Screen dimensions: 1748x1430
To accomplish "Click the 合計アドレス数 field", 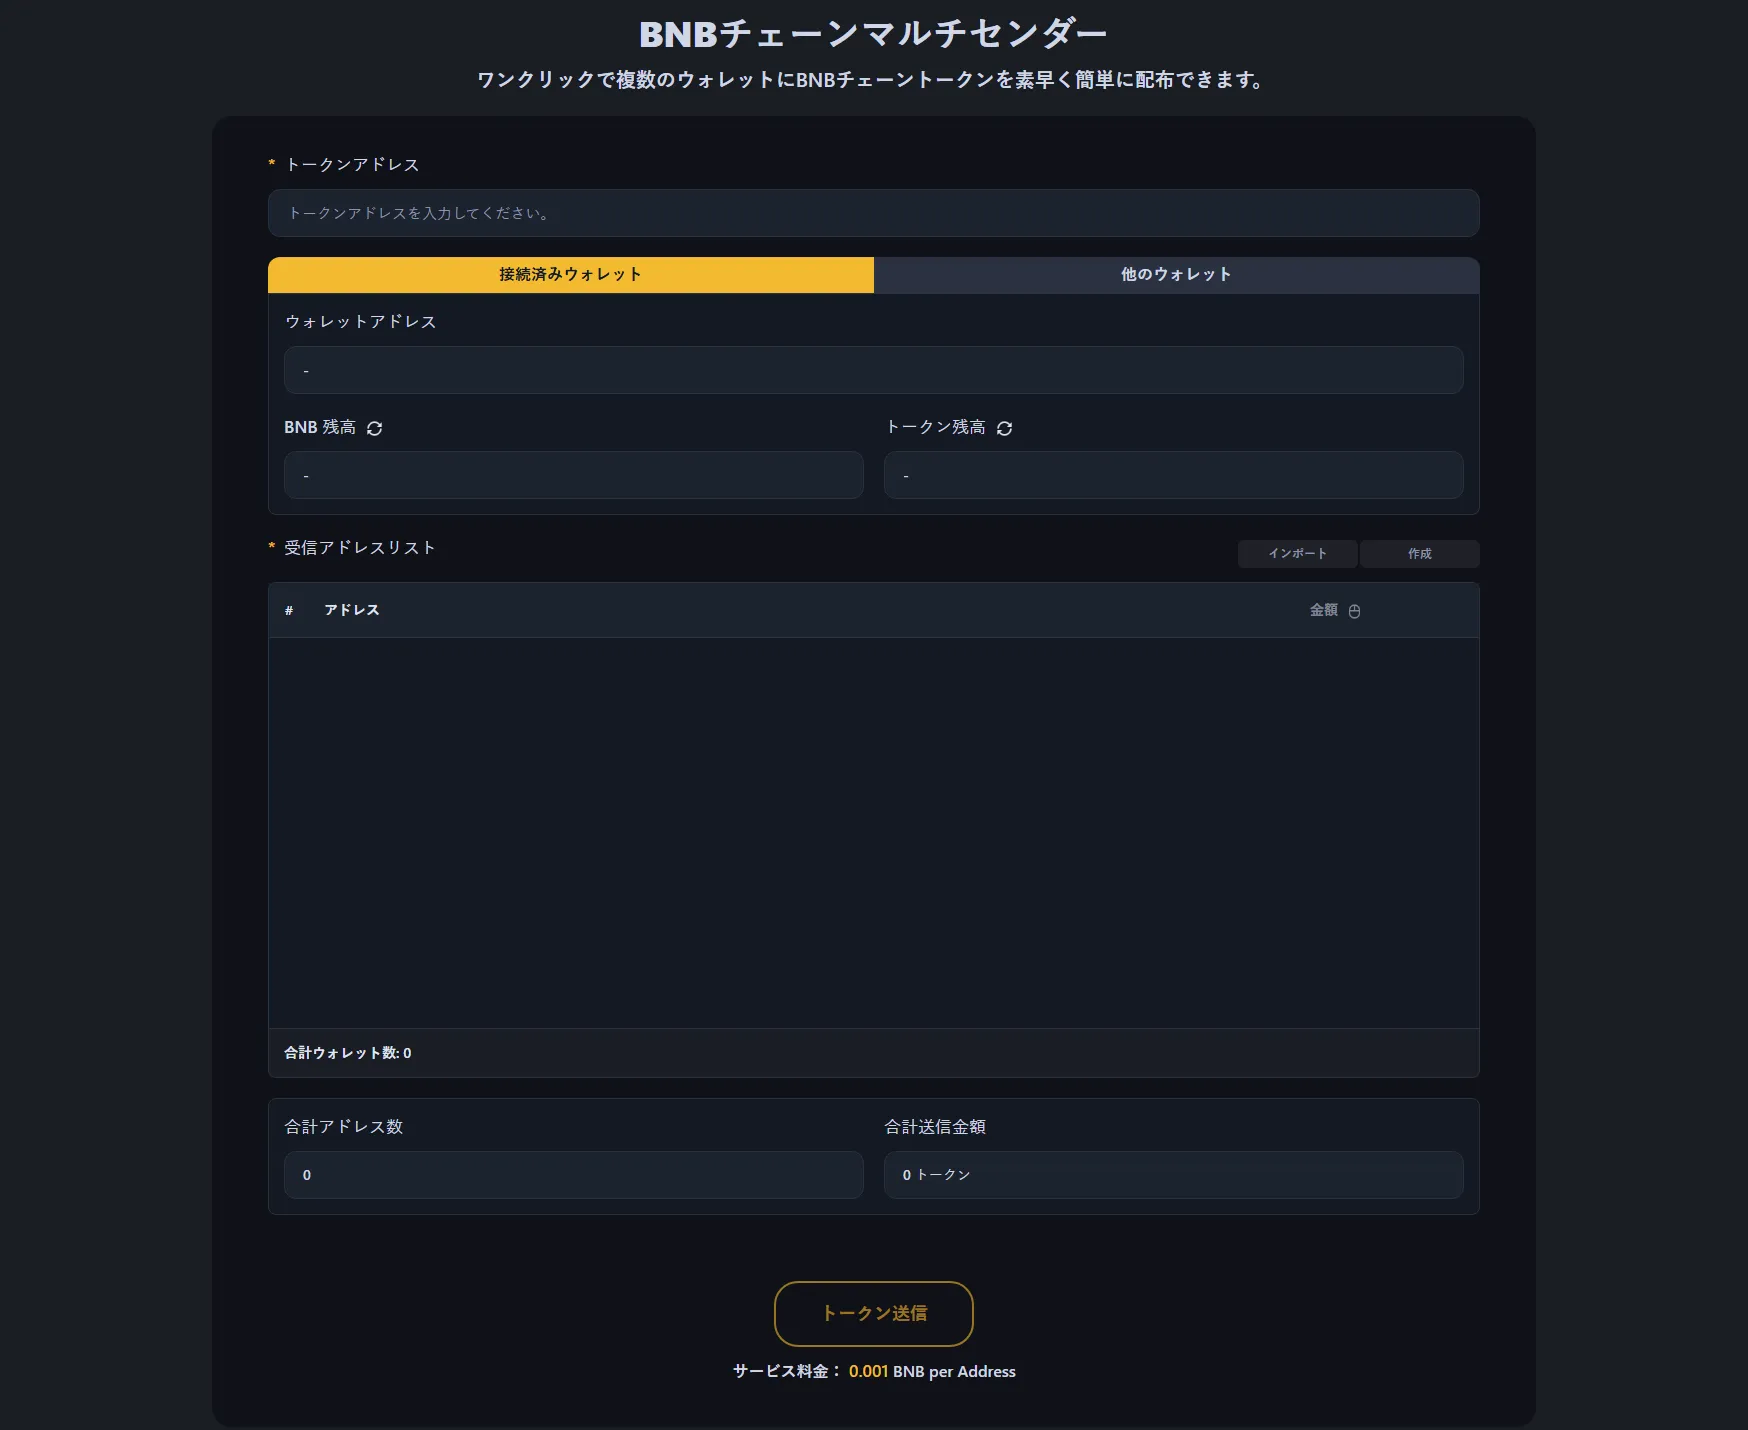I will point(573,1175).
